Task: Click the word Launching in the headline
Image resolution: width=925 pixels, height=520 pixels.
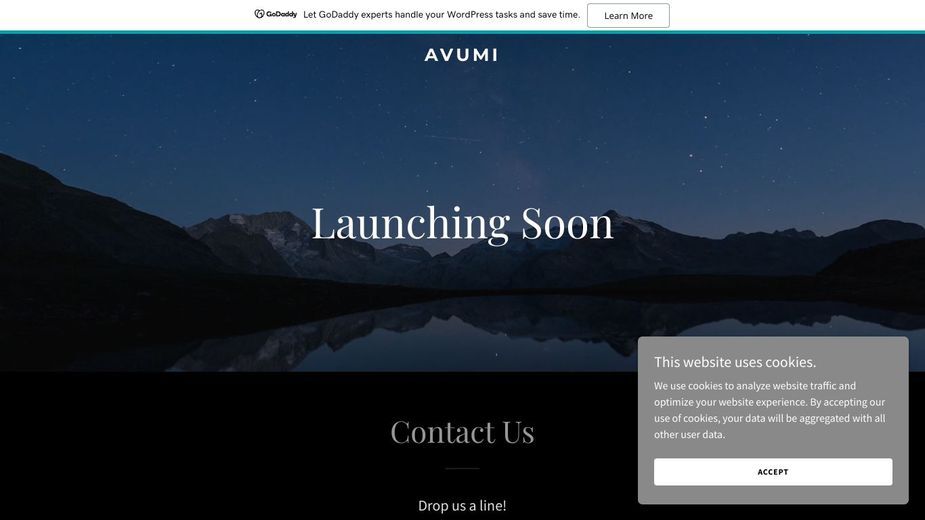Action: pyautogui.click(x=411, y=224)
